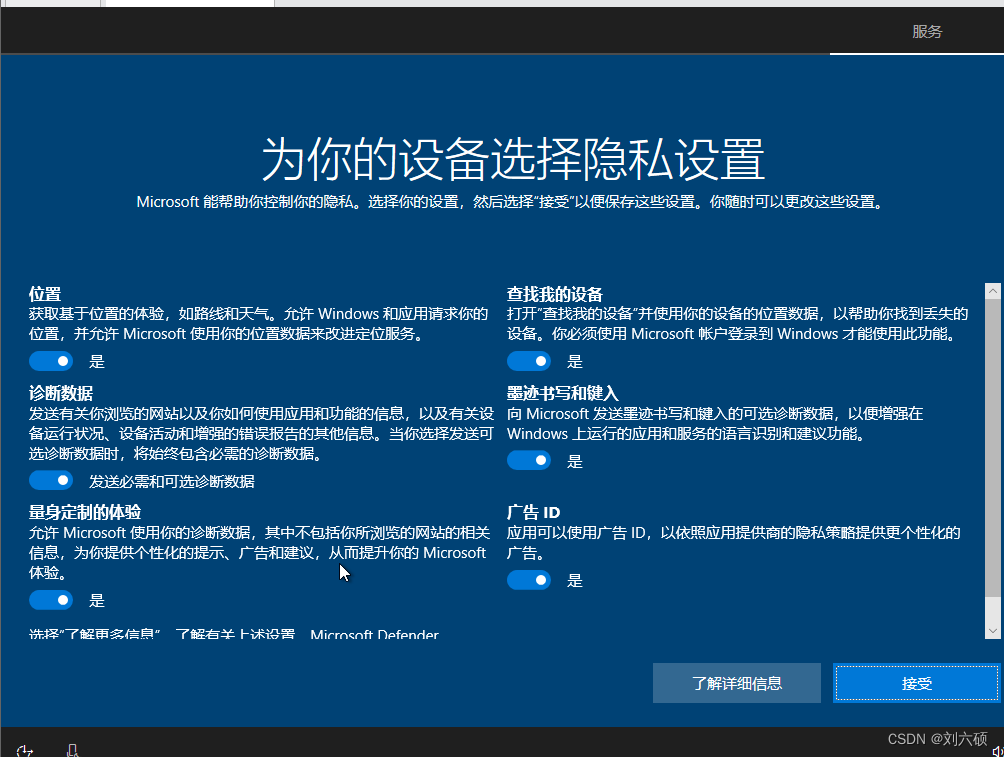Screen dimensions: 1004x757
Task: Click the 诊断数据 section heading
Action: coord(61,393)
